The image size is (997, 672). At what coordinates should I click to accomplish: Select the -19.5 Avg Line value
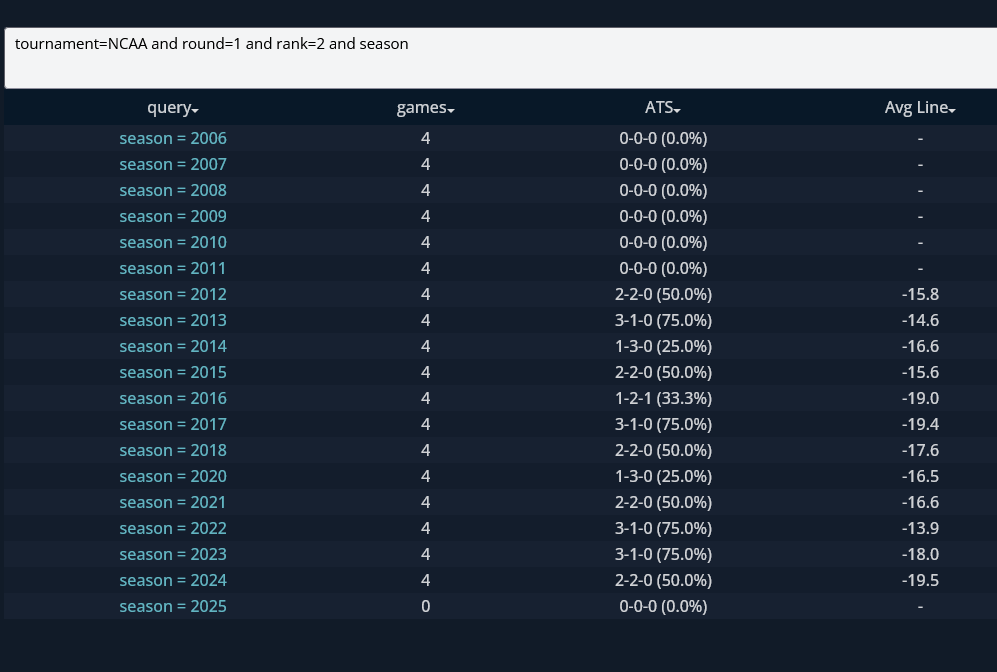click(x=920, y=581)
